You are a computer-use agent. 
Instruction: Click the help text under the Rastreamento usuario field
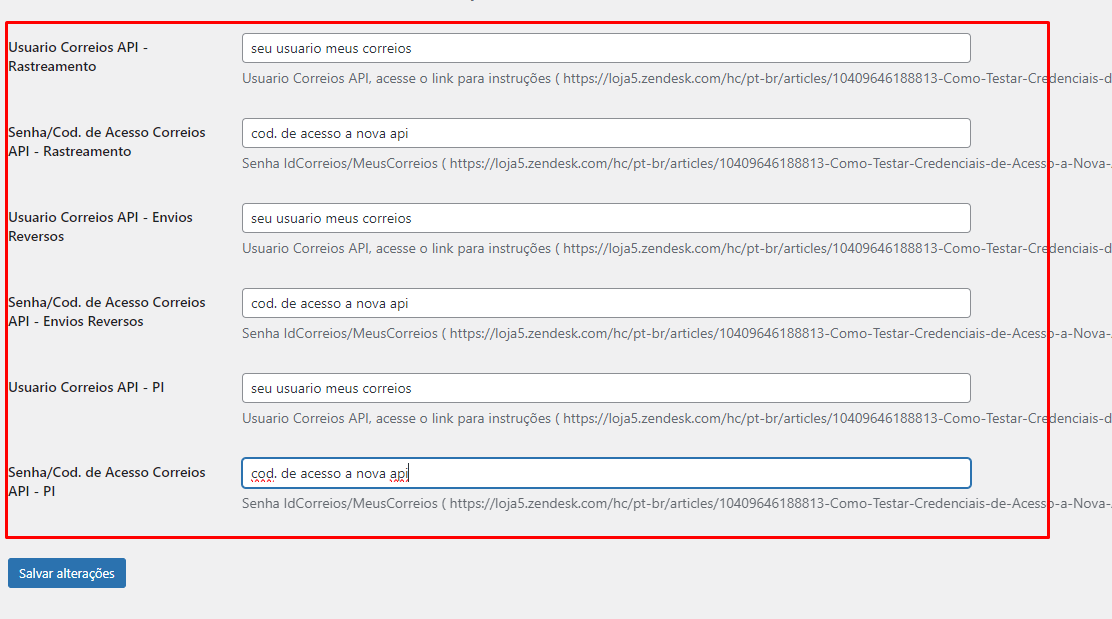(x=677, y=79)
